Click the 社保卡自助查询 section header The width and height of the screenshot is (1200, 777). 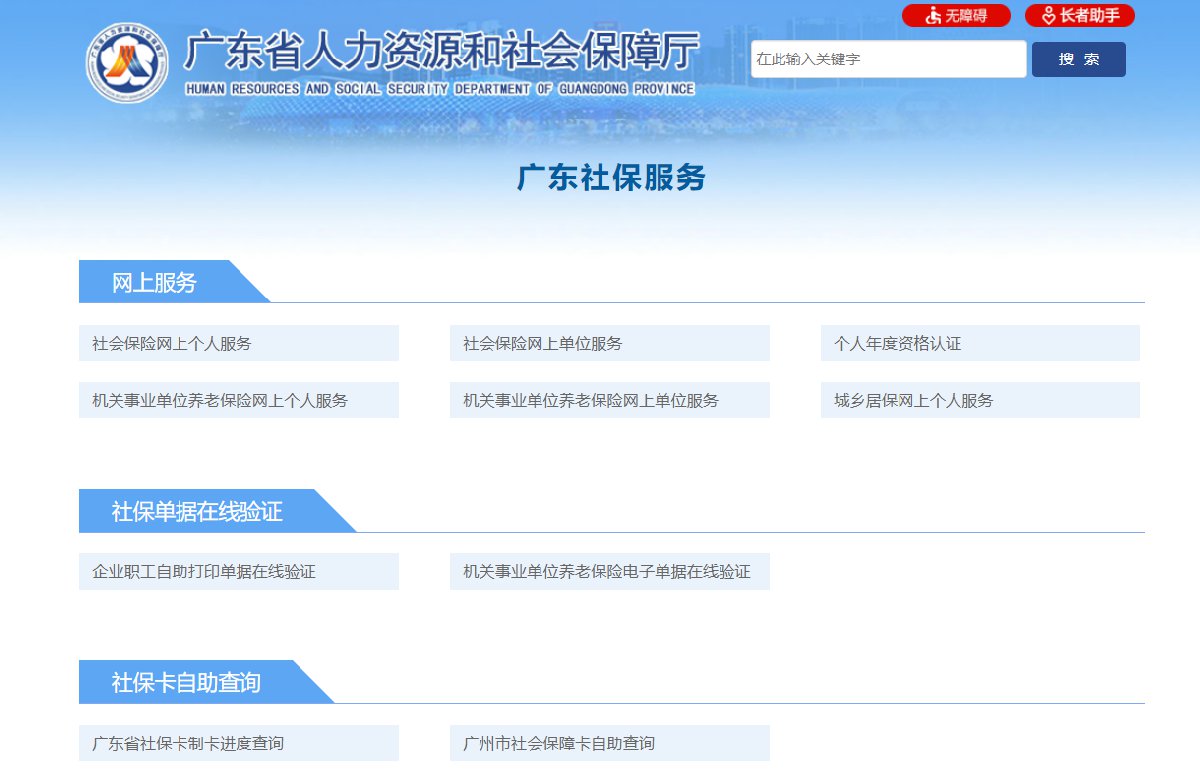pos(186,683)
